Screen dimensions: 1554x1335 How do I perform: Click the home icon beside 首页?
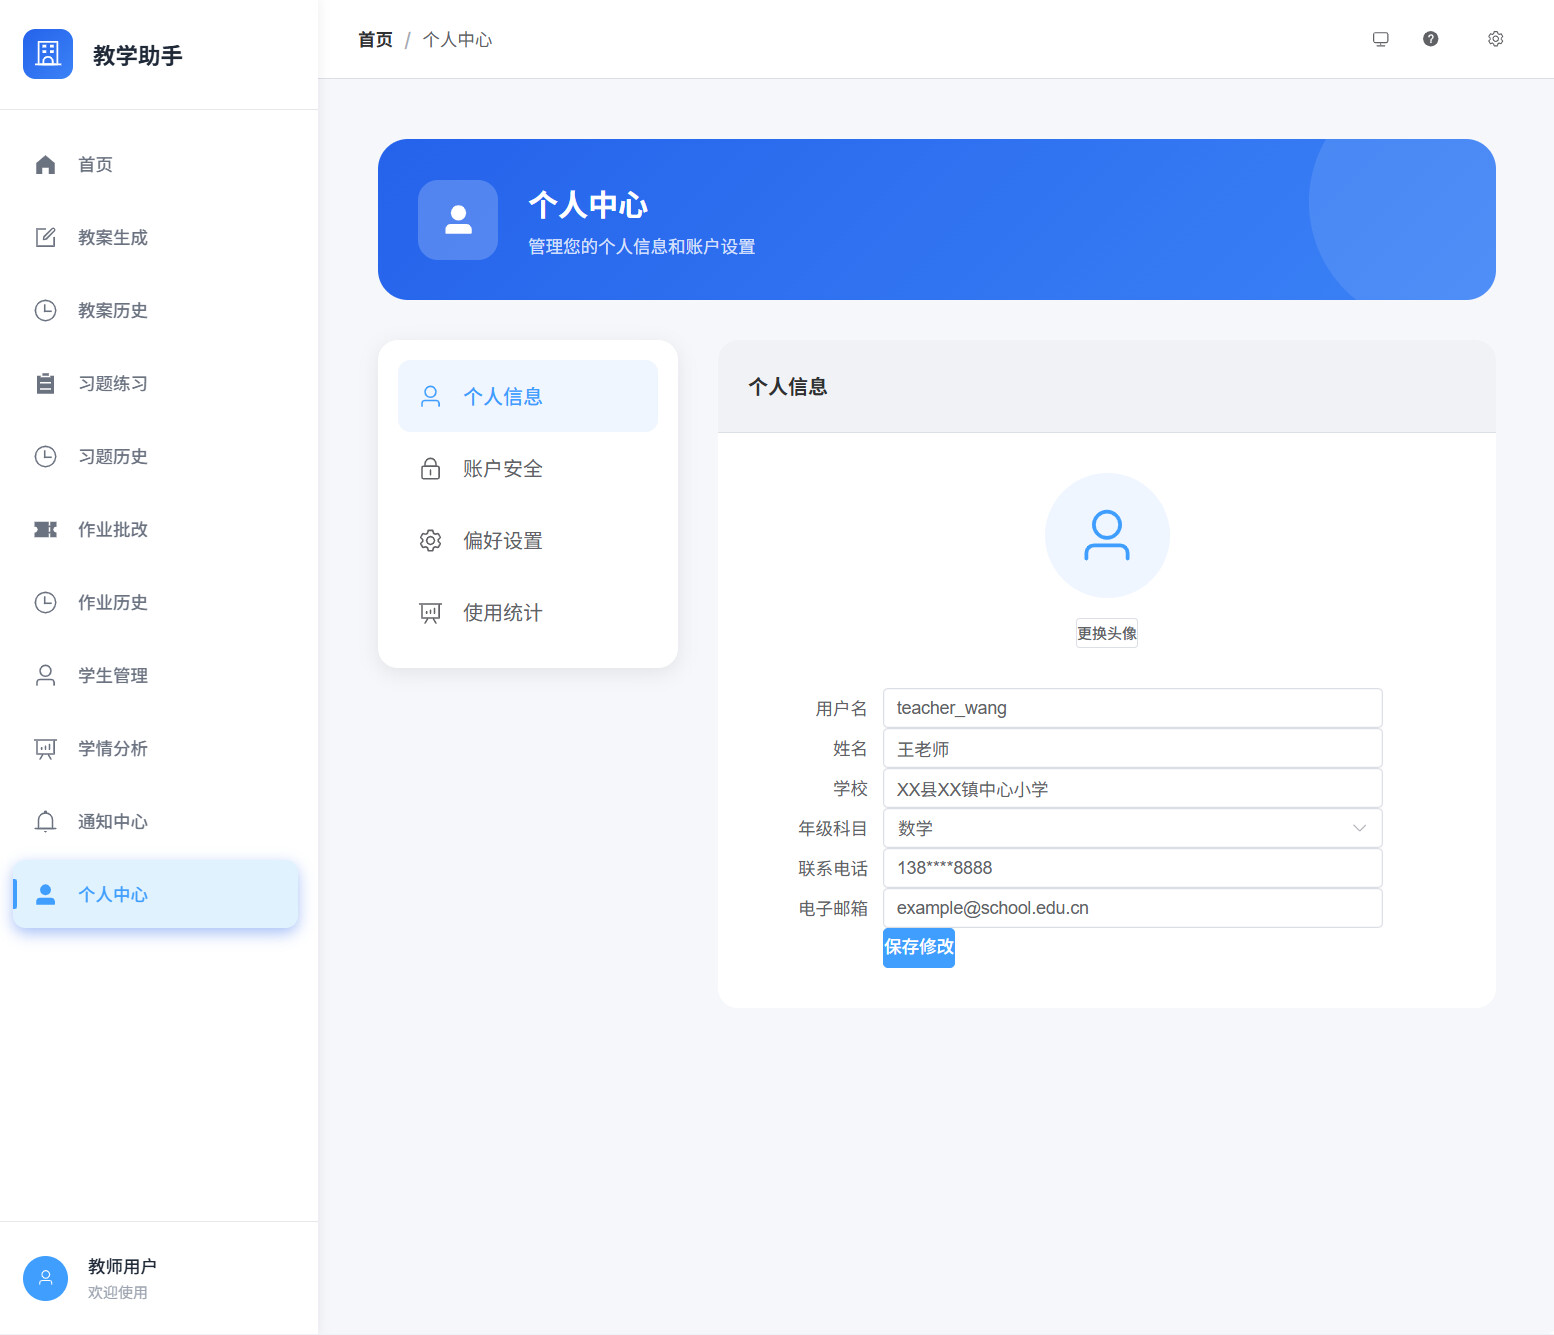coord(45,165)
